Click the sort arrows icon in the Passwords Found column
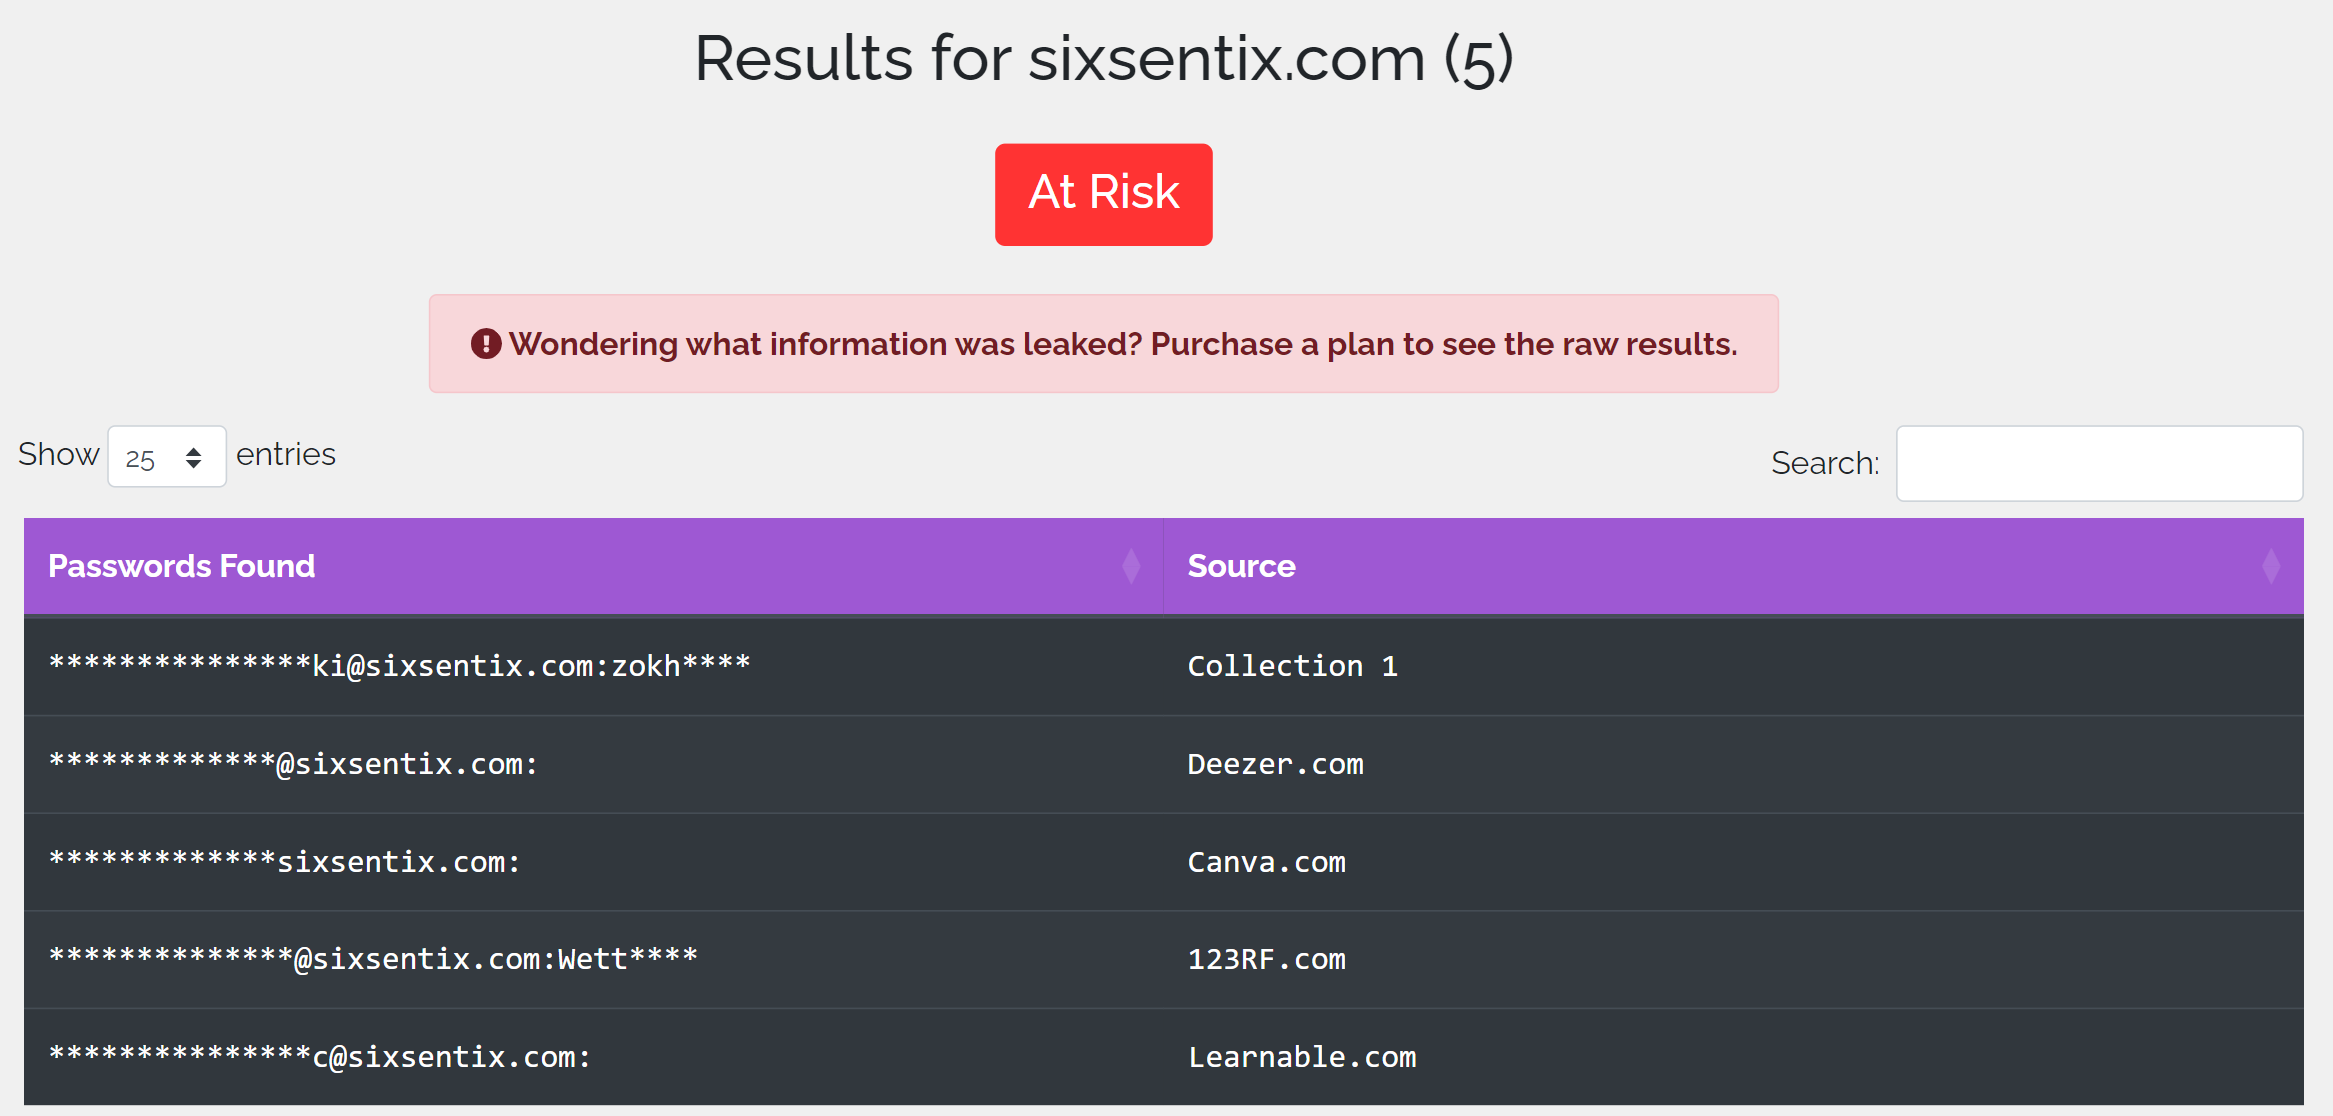The image size is (2333, 1116). [1131, 566]
